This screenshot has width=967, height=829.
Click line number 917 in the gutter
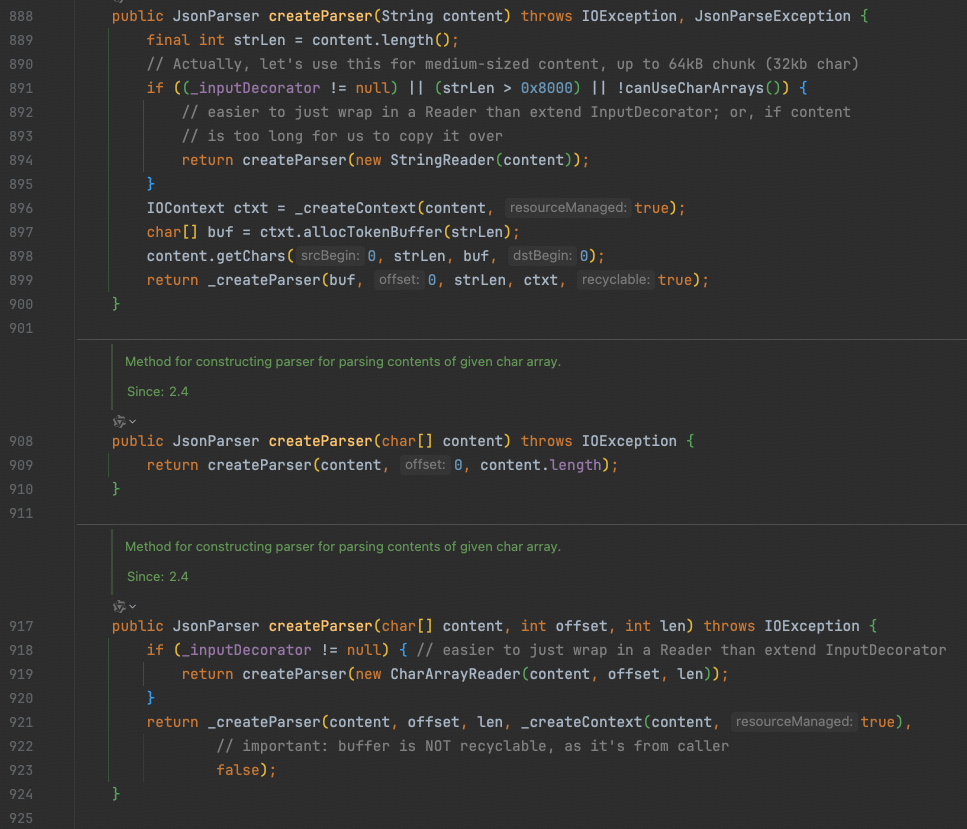coord(21,626)
